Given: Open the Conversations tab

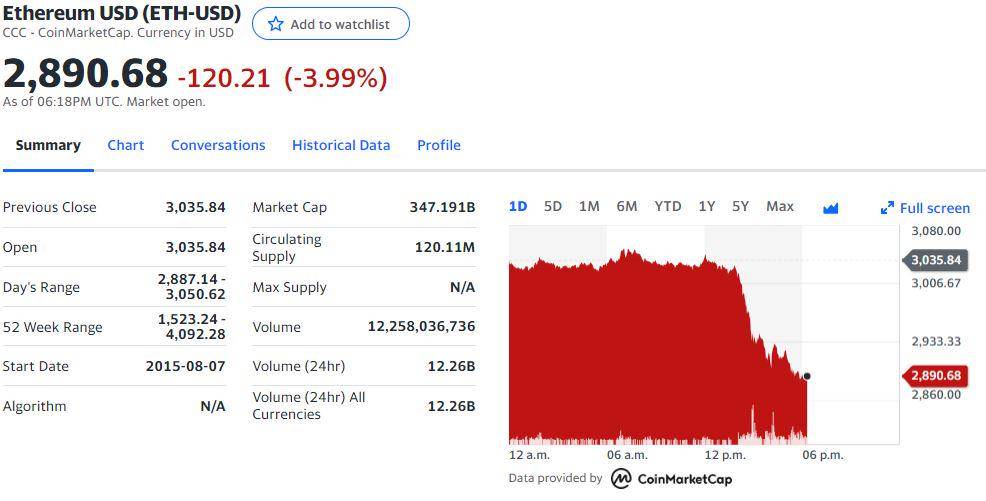Looking at the screenshot, I should (218, 145).
